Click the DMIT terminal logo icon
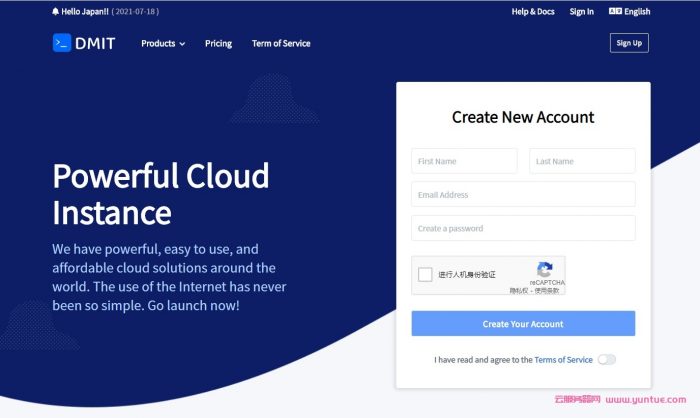700x418 pixels. (62, 43)
